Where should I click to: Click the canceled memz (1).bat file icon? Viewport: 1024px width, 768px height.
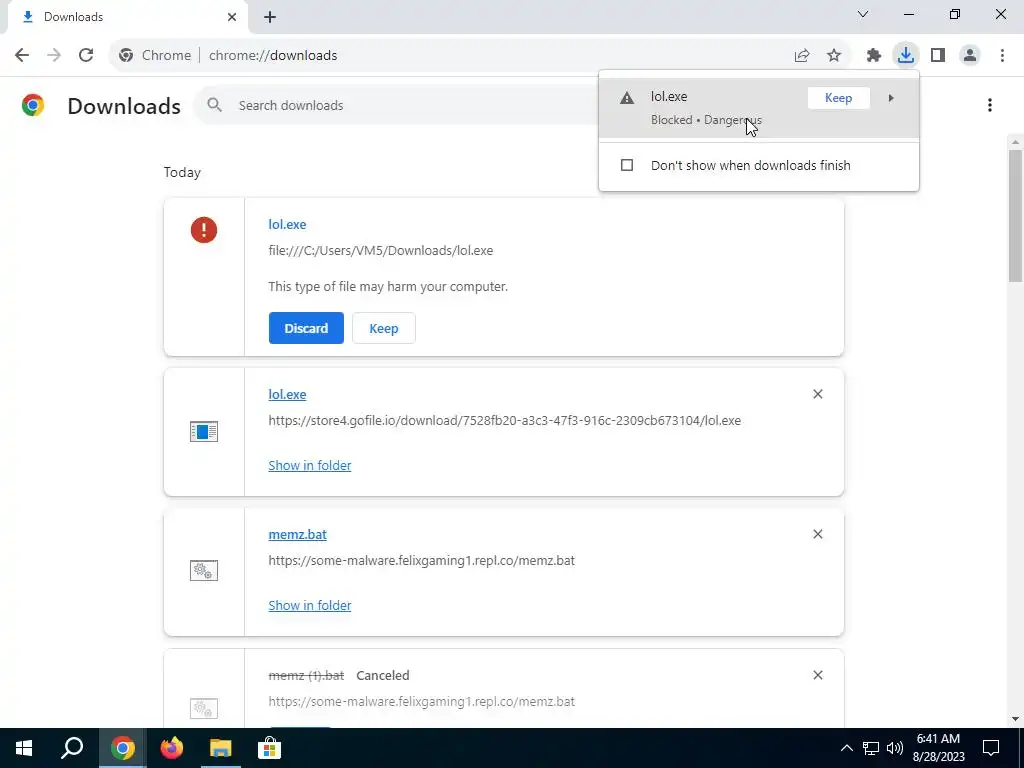[204, 708]
